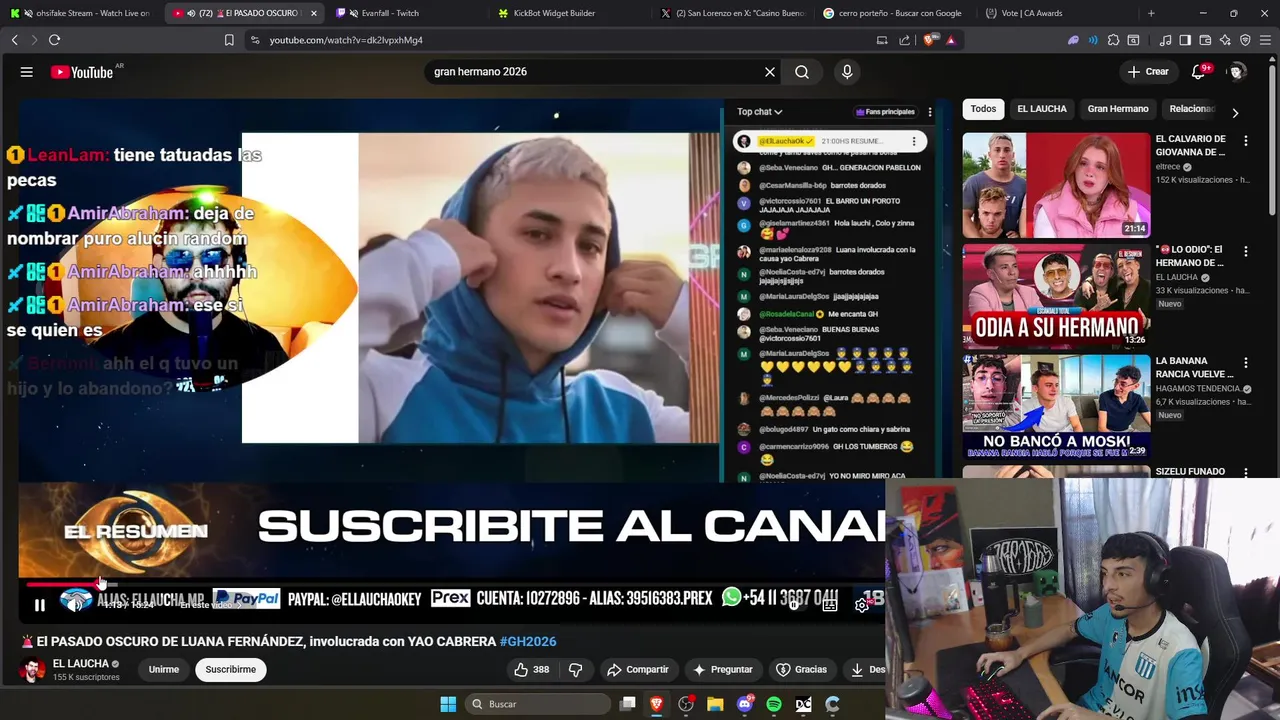Open Brave Wallet icon
Screen dimensions: 1280x720
coord(1205,40)
